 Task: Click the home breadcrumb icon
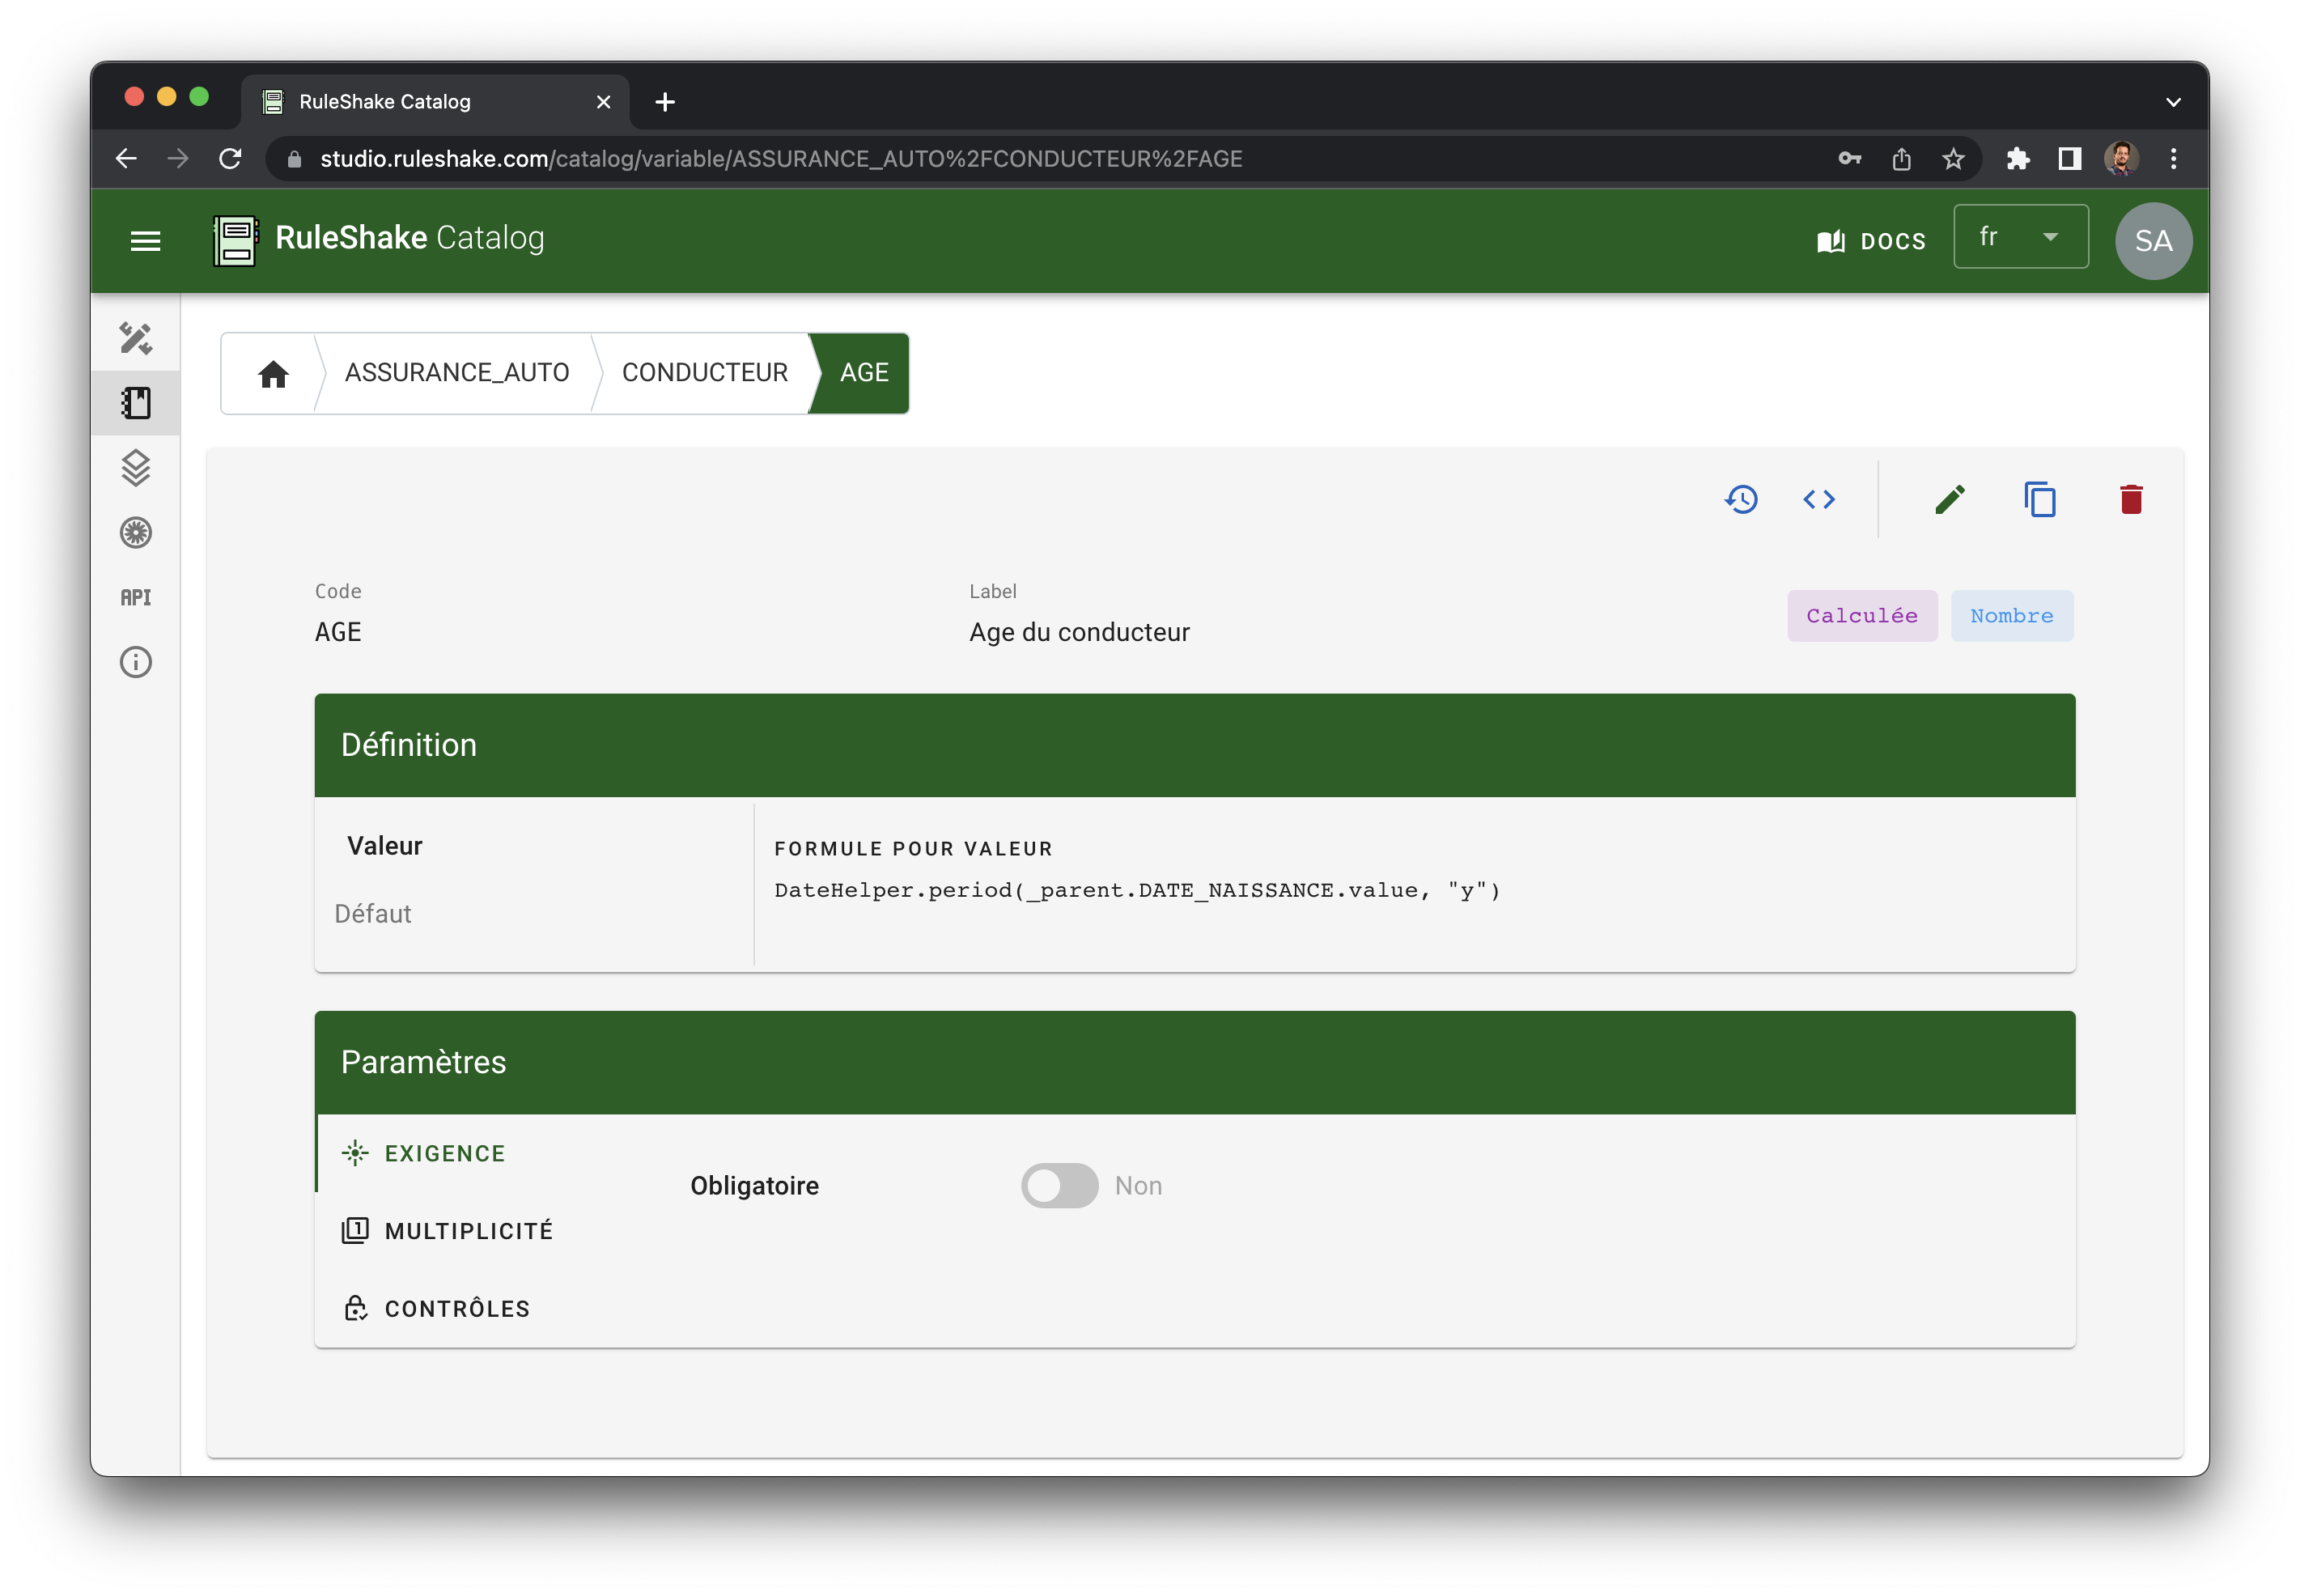tap(273, 374)
